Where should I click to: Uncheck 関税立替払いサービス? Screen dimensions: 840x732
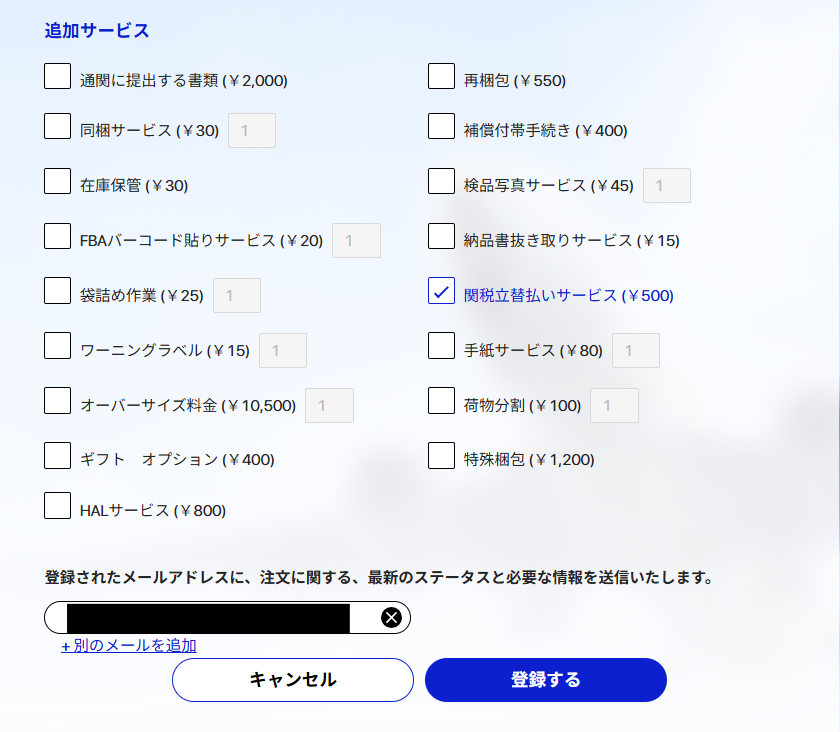[x=441, y=290]
